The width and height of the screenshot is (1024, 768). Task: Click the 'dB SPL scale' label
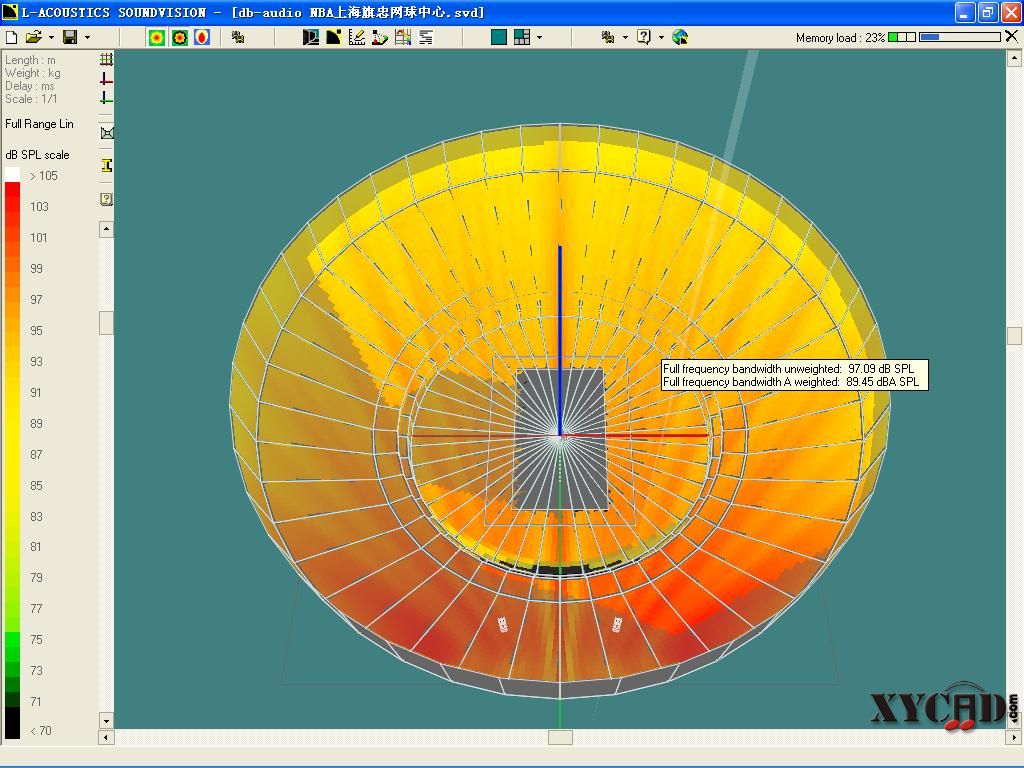[x=37, y=155]
